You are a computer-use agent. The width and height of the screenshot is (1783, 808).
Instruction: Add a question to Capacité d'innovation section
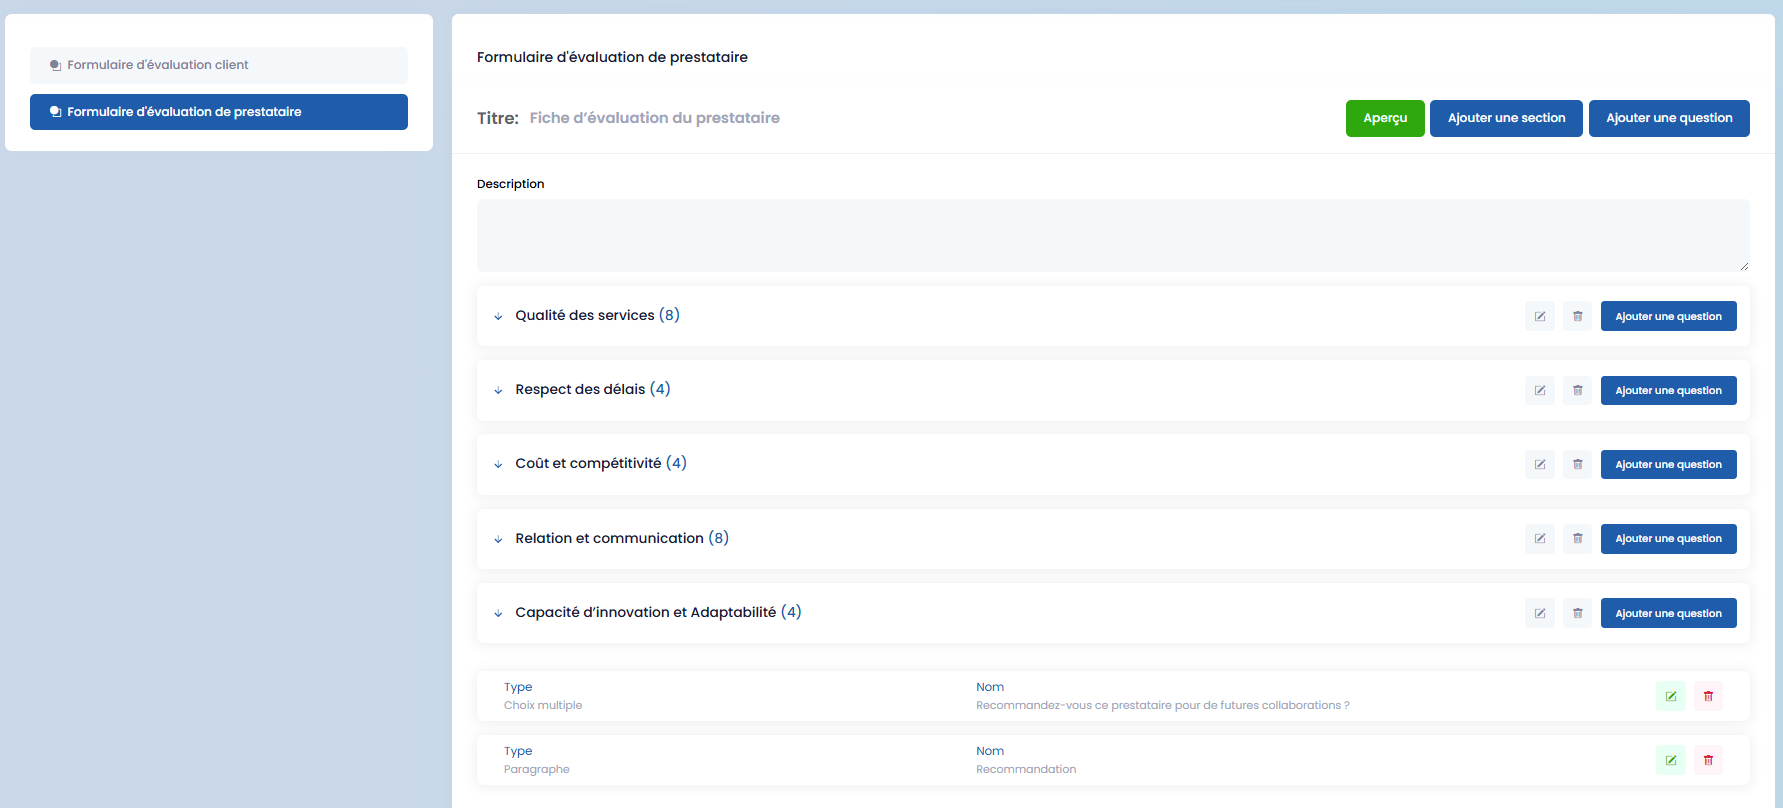1667,613
